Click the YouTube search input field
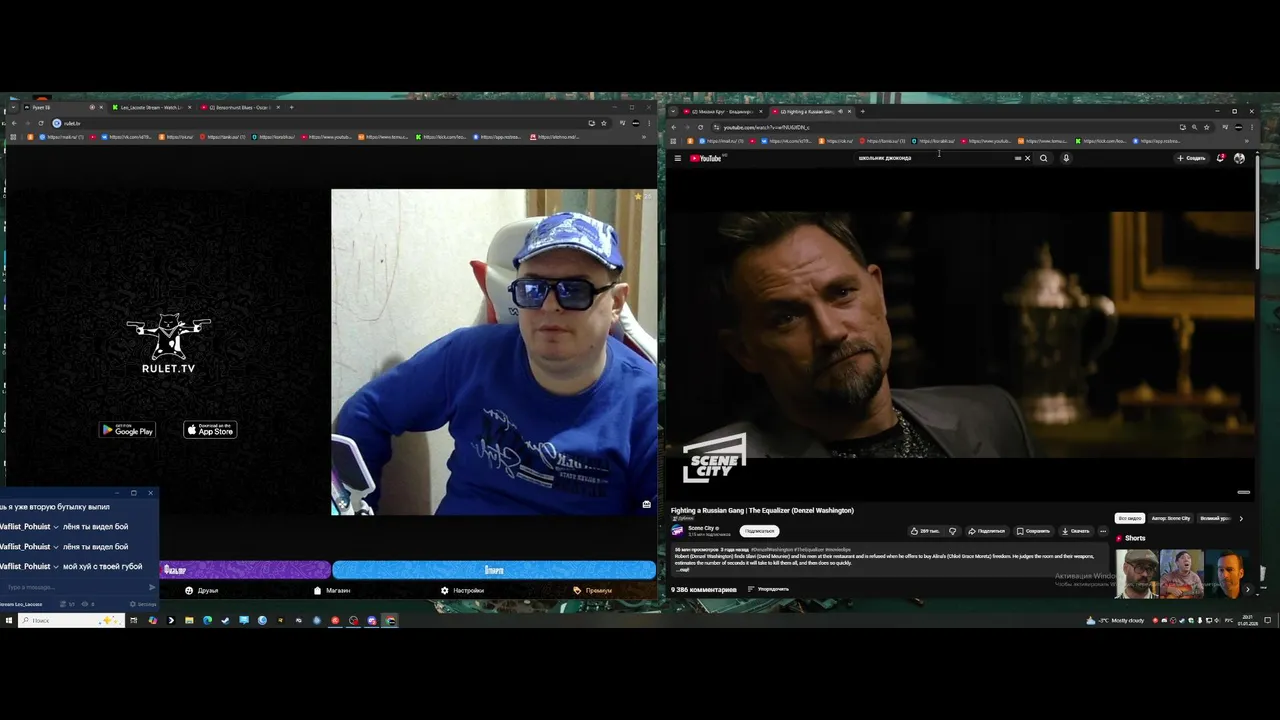Viewport: 1280px width, 720px height. (x=935, y=158)
